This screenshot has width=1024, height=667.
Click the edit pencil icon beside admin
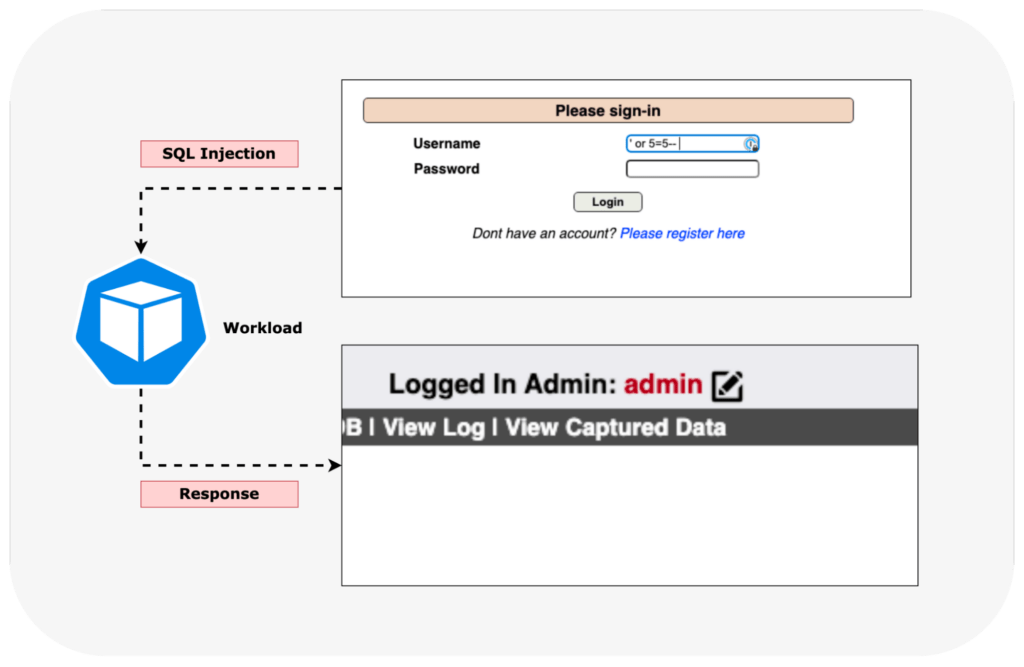[x=729, y=383]
